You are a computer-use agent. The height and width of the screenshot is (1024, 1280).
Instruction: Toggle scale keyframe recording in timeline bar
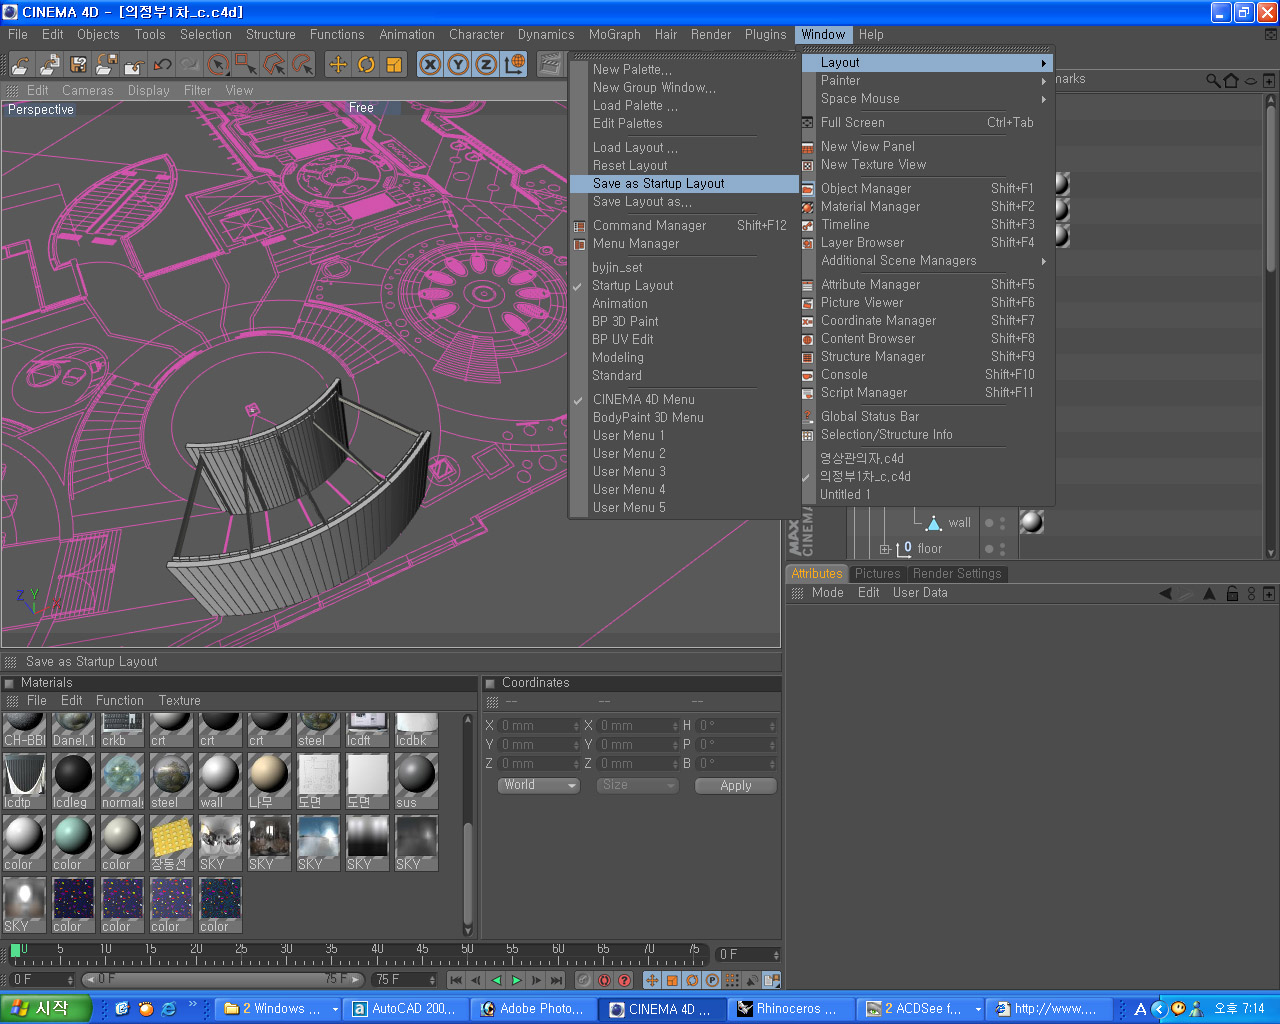coord(672,980)
